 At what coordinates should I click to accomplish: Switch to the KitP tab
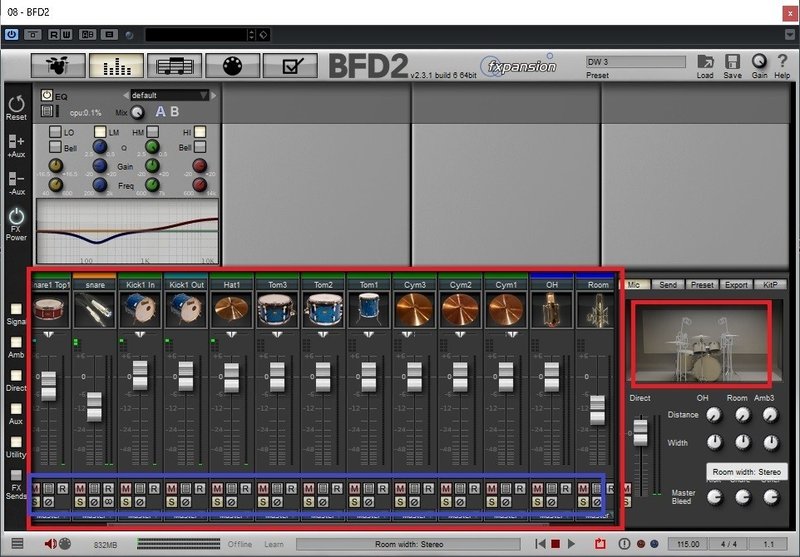(770, 285)
